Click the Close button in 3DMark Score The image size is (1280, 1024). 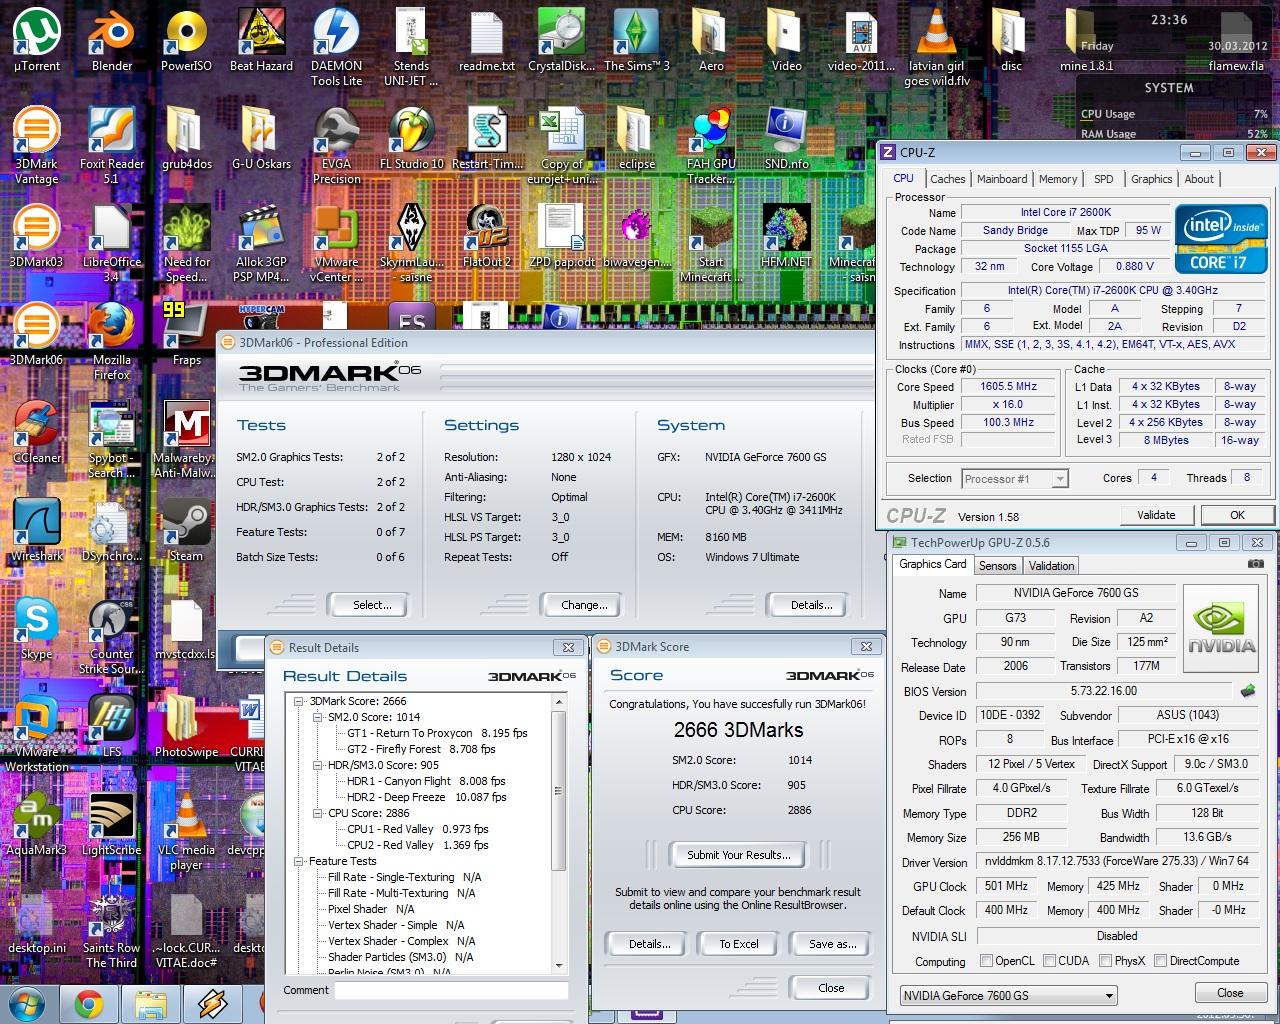pos(831,988)
